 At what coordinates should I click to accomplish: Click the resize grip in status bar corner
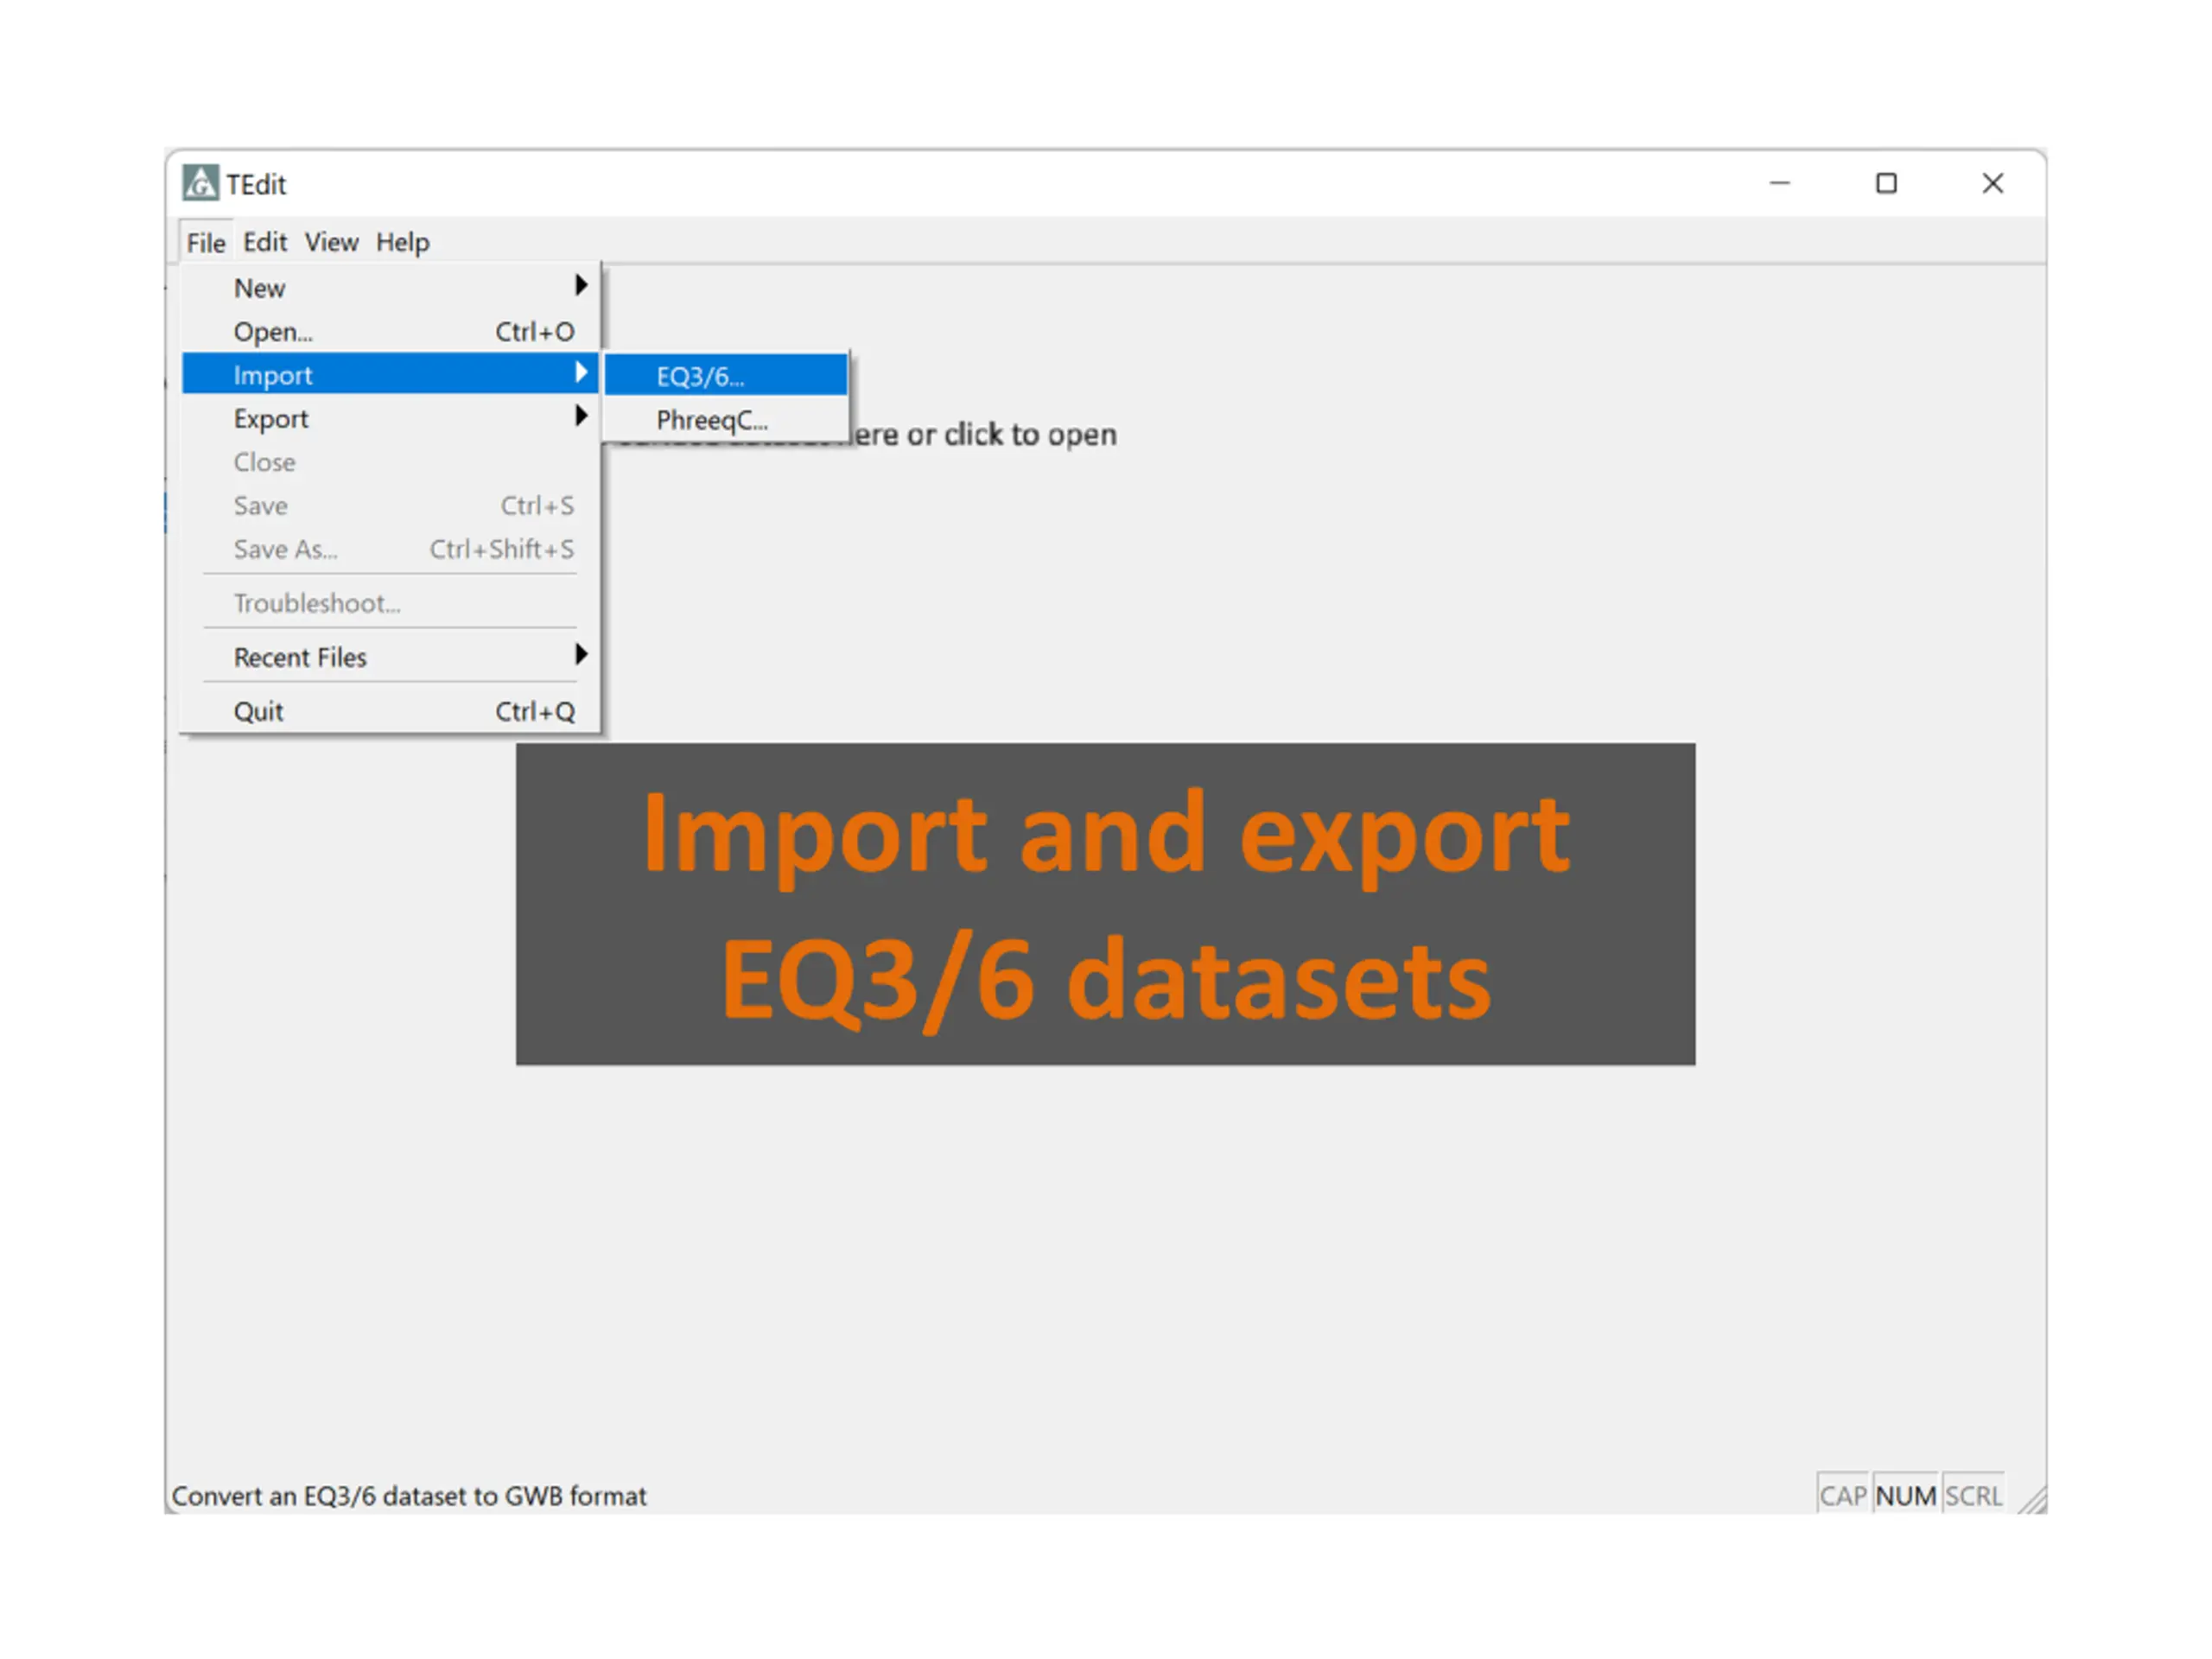2031,1500
